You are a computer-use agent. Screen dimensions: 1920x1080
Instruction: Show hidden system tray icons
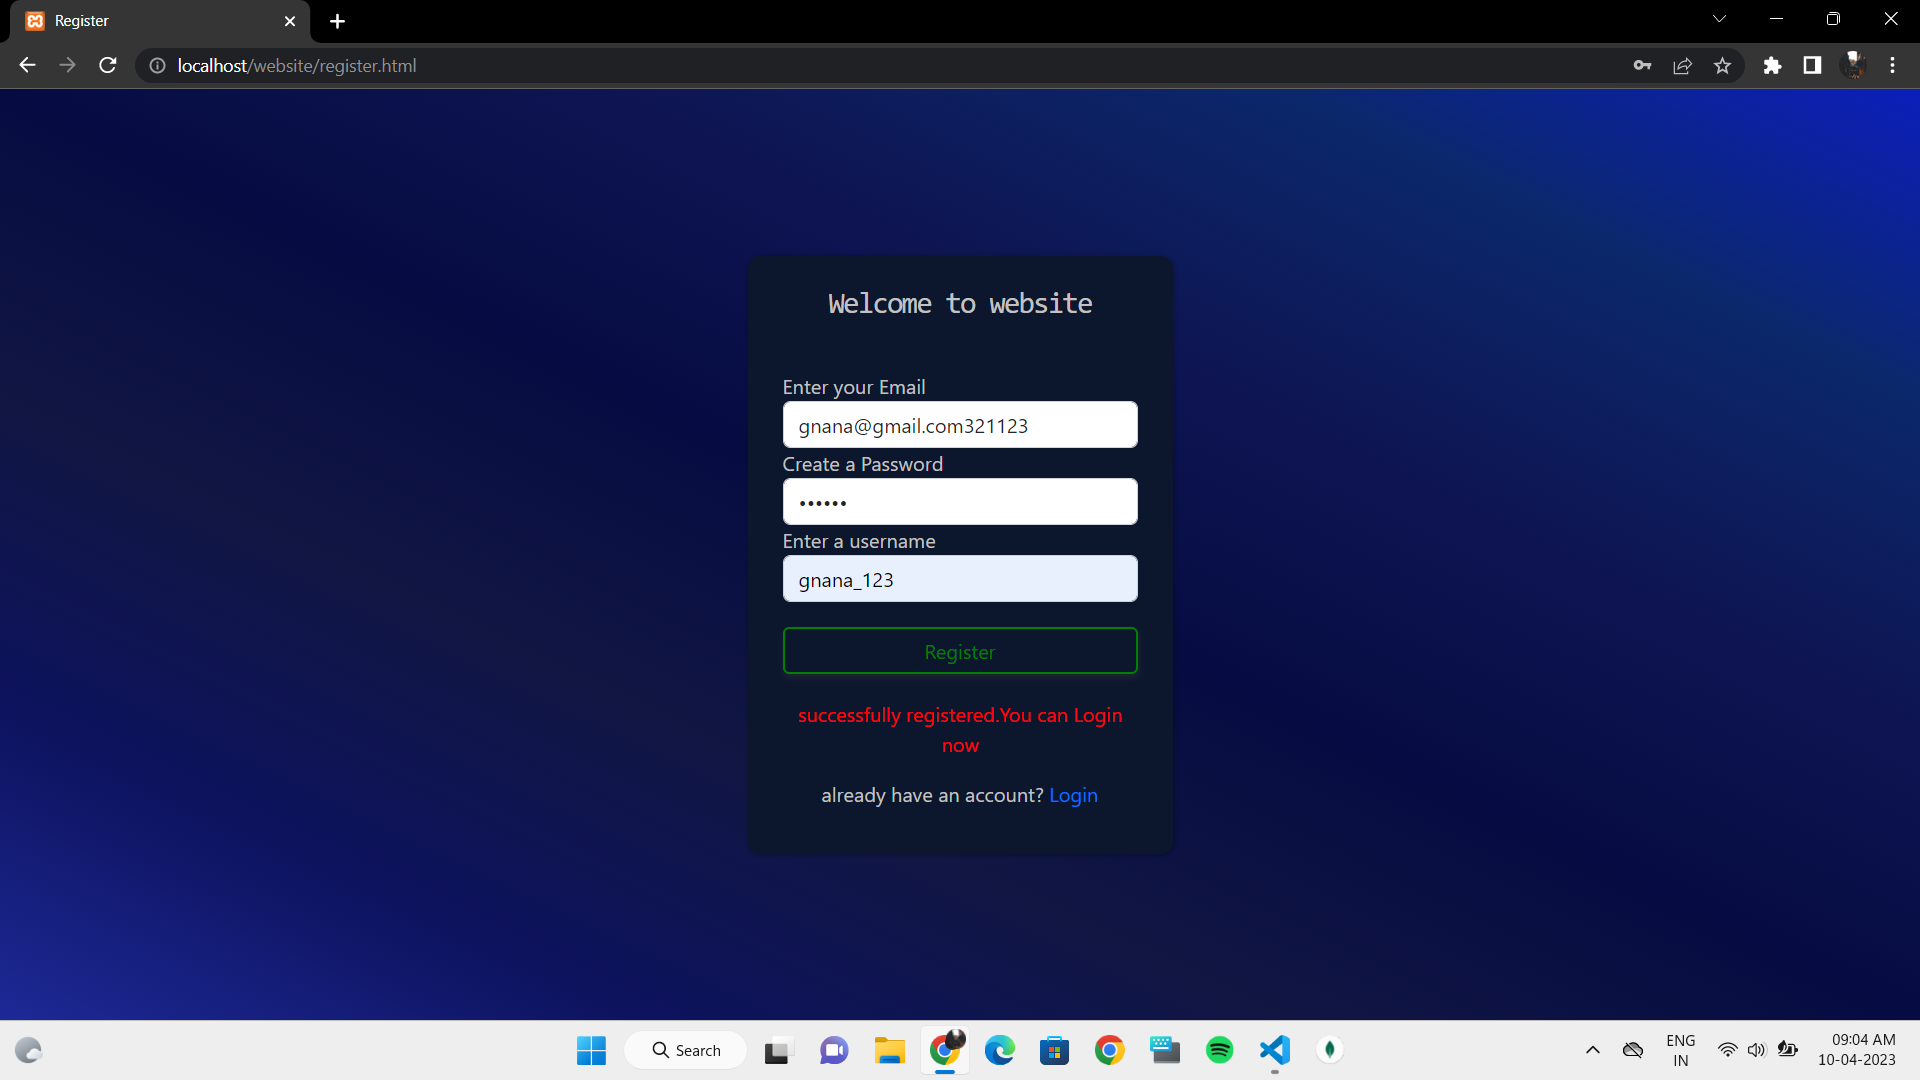(x=1593, y=1050)
